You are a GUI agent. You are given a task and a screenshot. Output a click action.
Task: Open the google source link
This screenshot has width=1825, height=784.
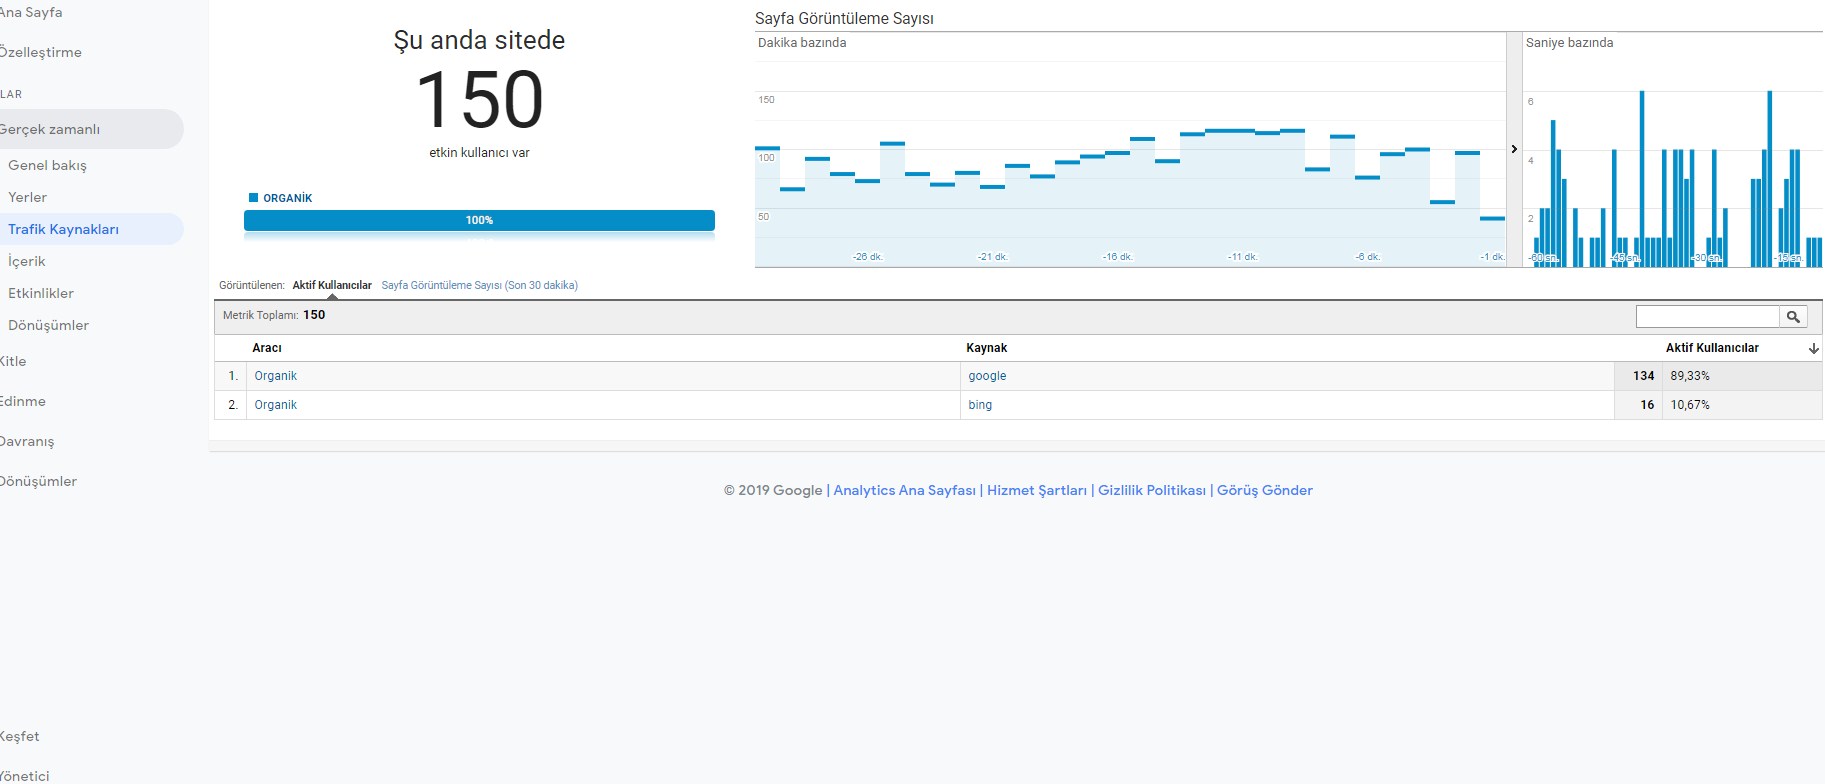pos(987,376)
